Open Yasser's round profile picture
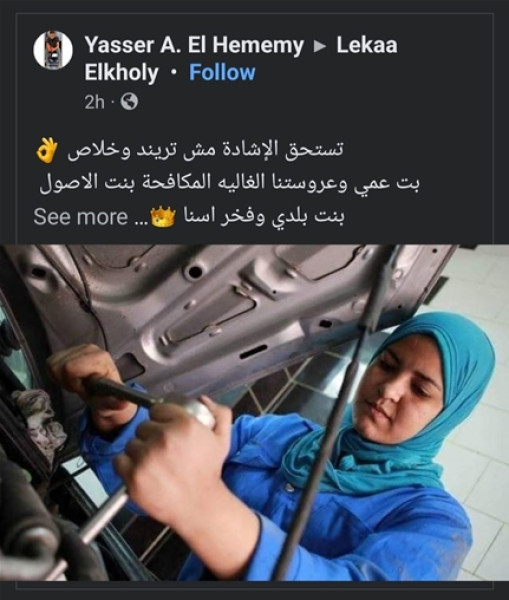Image resolution: width=509 pixels, height=600 pixels. [x=53, y=51]
